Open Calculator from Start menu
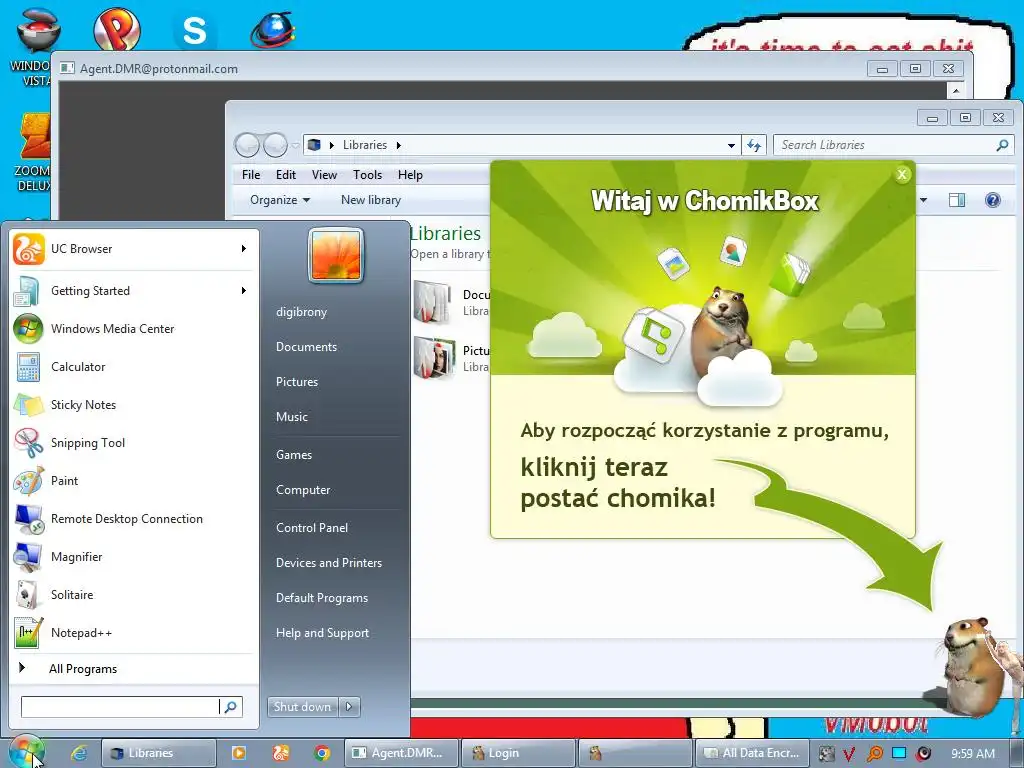 coord(134,366)
